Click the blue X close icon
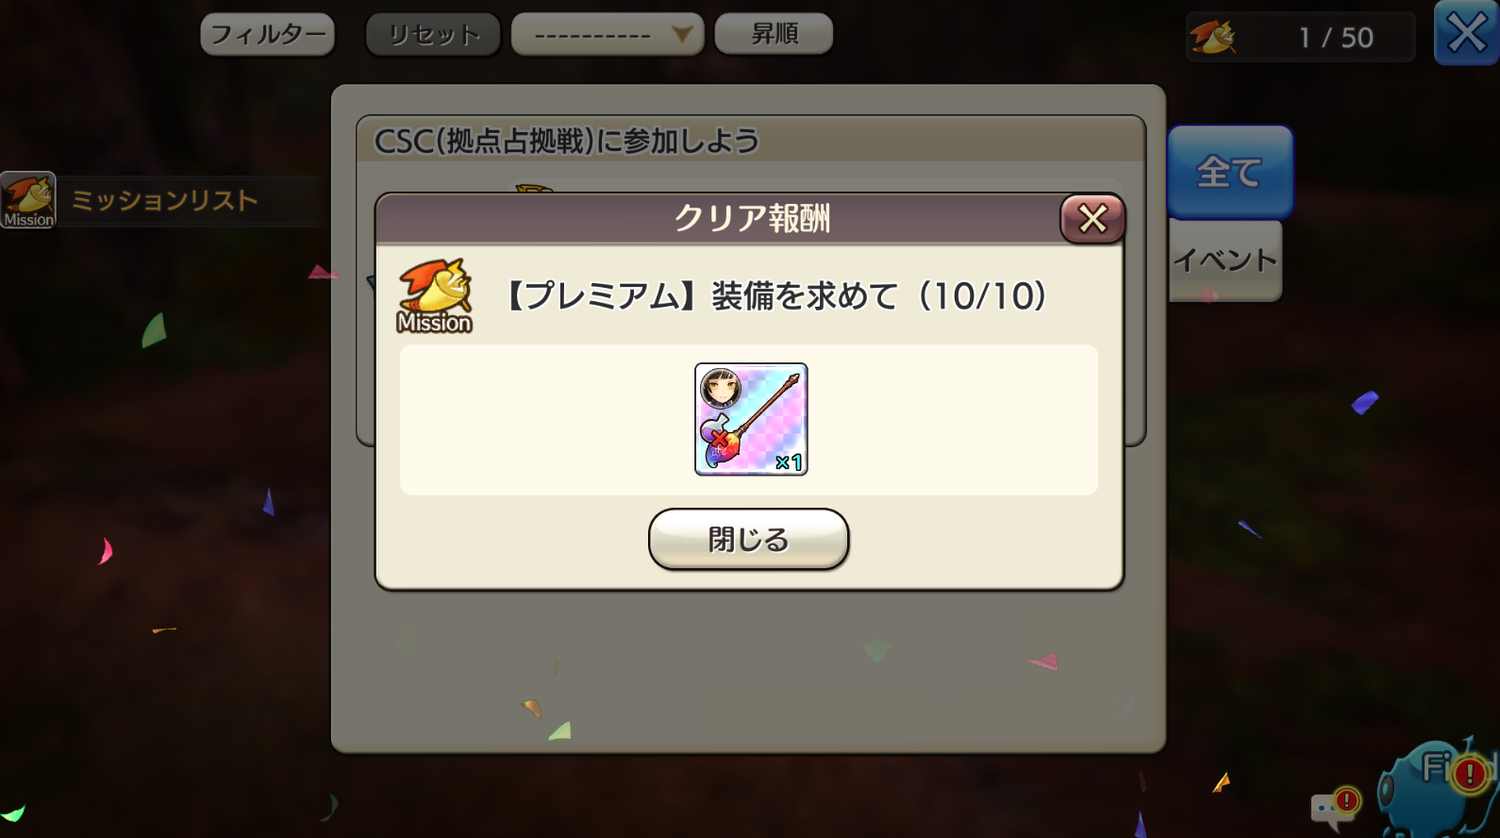 click(x=1466, y=34)
